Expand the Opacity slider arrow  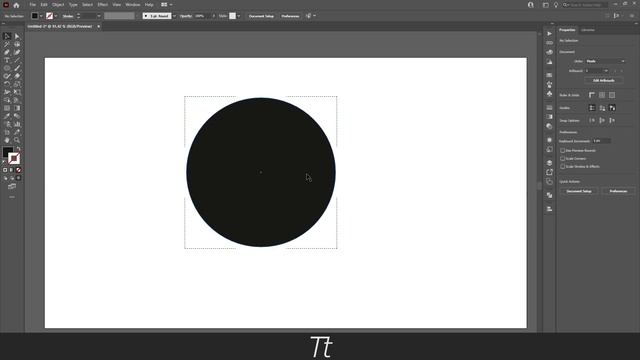(x=213, y=16)
